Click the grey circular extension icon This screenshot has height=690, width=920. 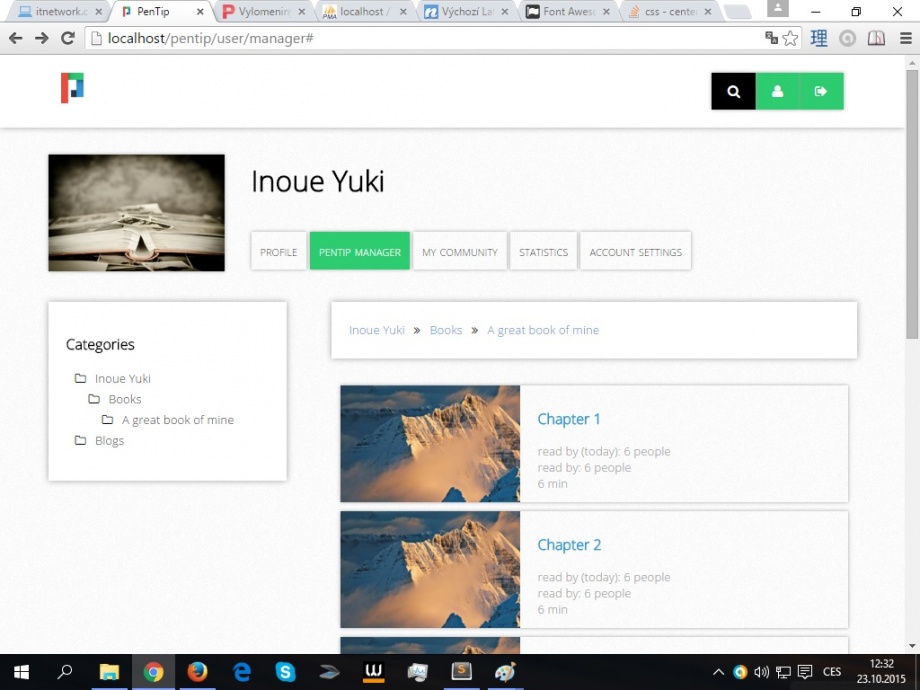tap(847, 39)
